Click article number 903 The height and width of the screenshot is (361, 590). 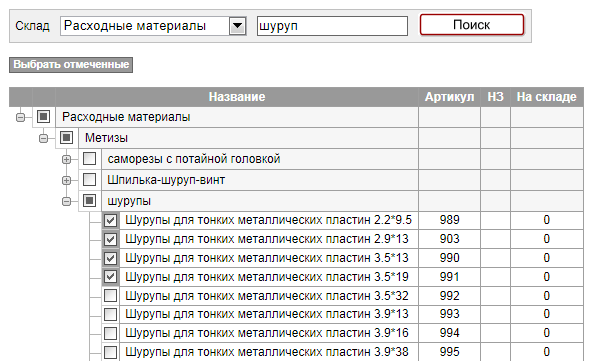point(450,239)
